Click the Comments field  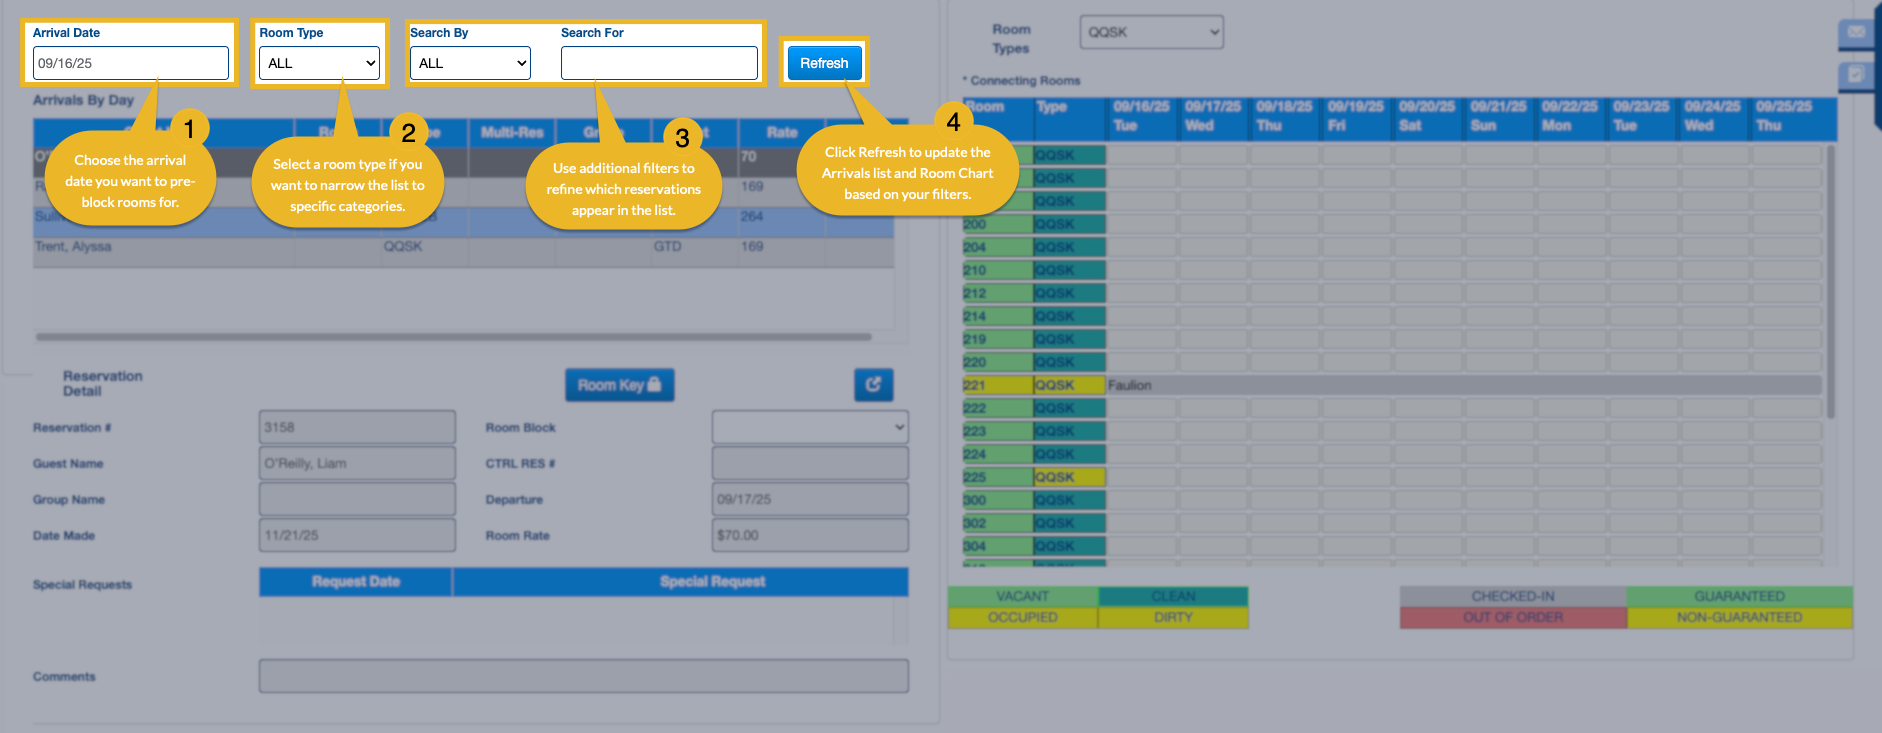(x=583, y=676)
